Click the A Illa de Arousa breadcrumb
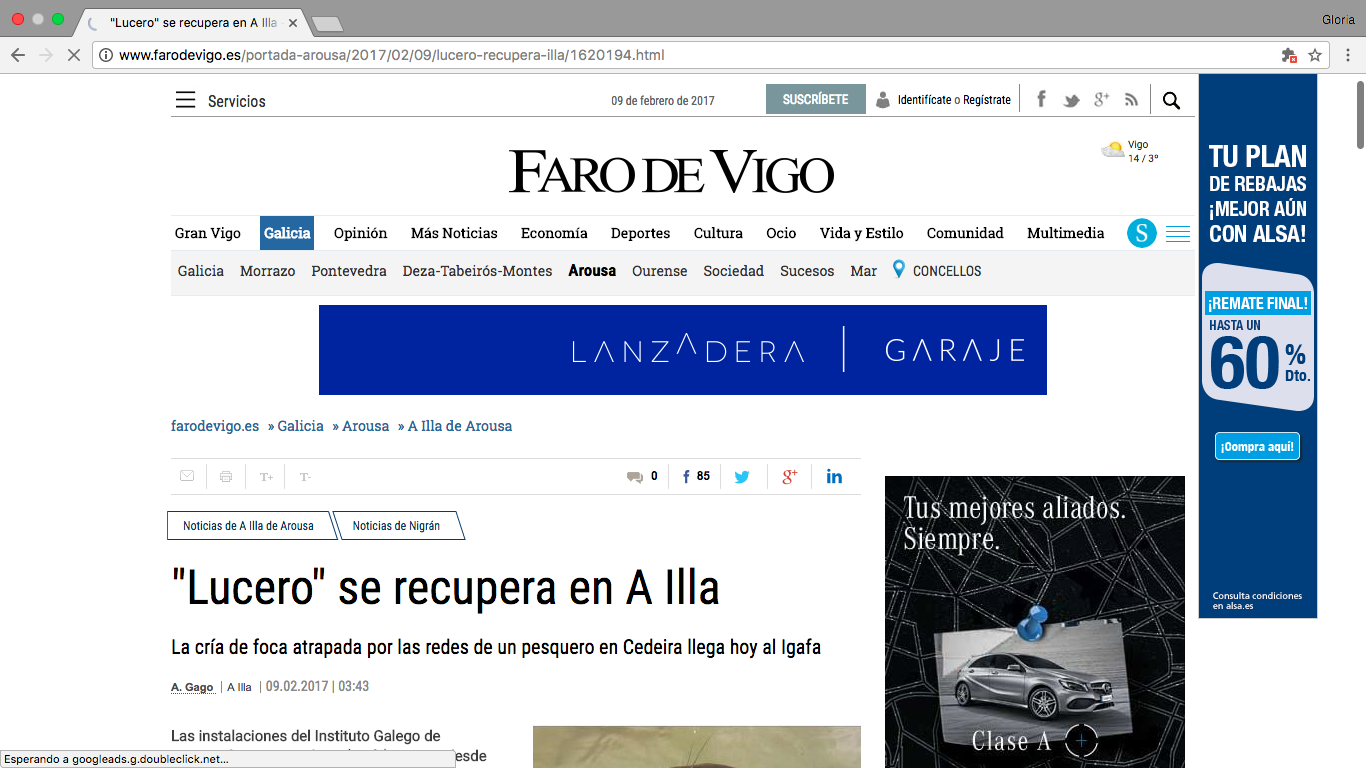The height and width of the screenshot is (768, 1366). pos(460,426)
